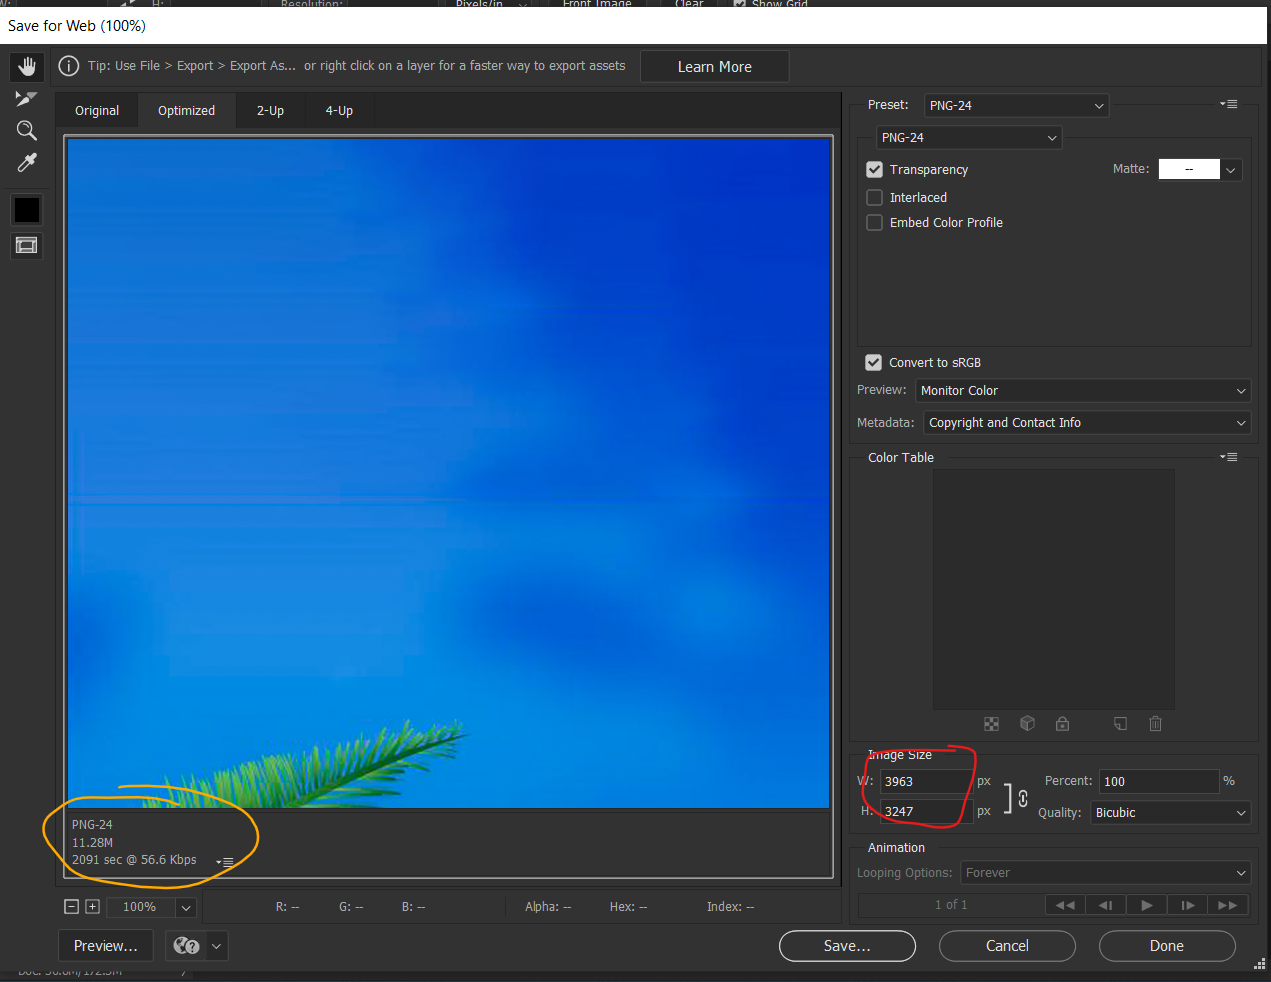Open the Matte dropdown arrow
The image size is (1271, 982).
pos(1231,170)
